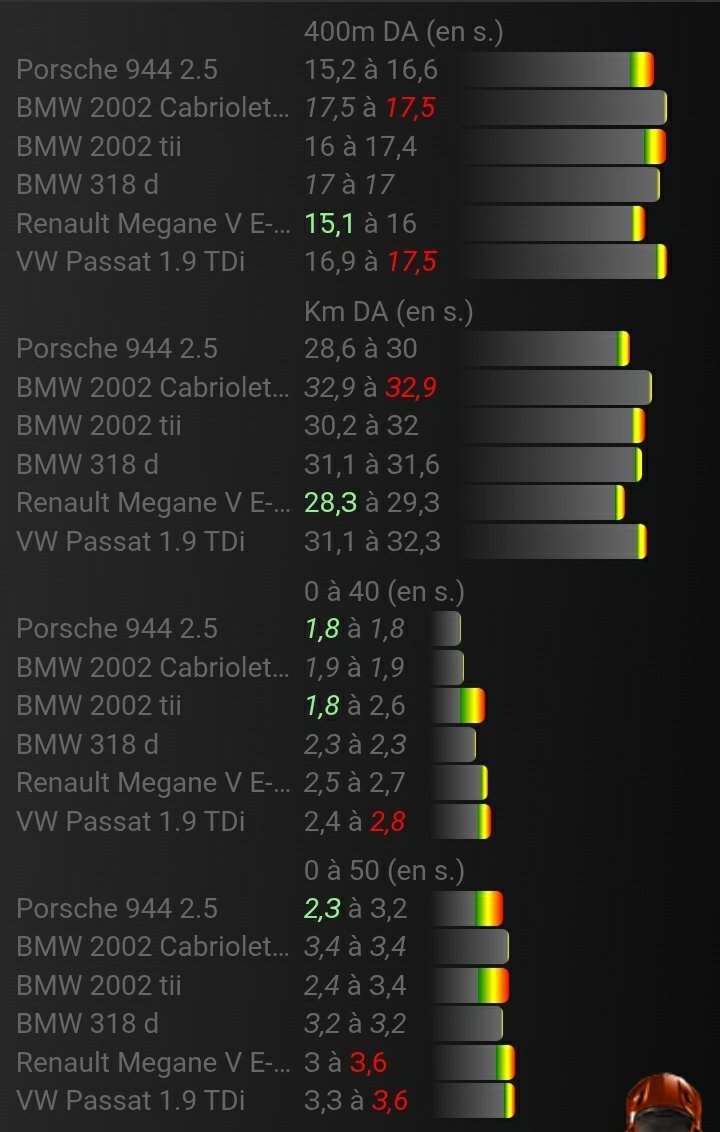Tap Renault Megane V in Km DA section

152,503
